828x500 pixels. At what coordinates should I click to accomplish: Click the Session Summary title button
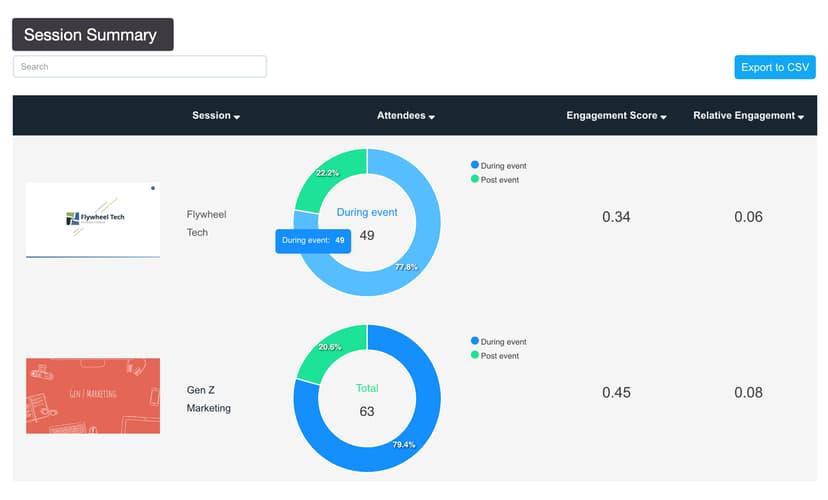click(x=92, y=35)
